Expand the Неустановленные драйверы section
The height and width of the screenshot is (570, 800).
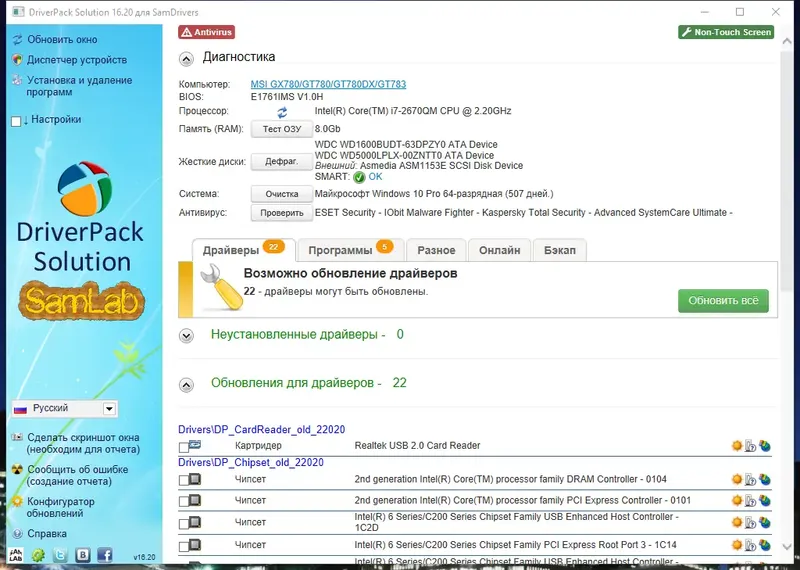tap(186, 336)
